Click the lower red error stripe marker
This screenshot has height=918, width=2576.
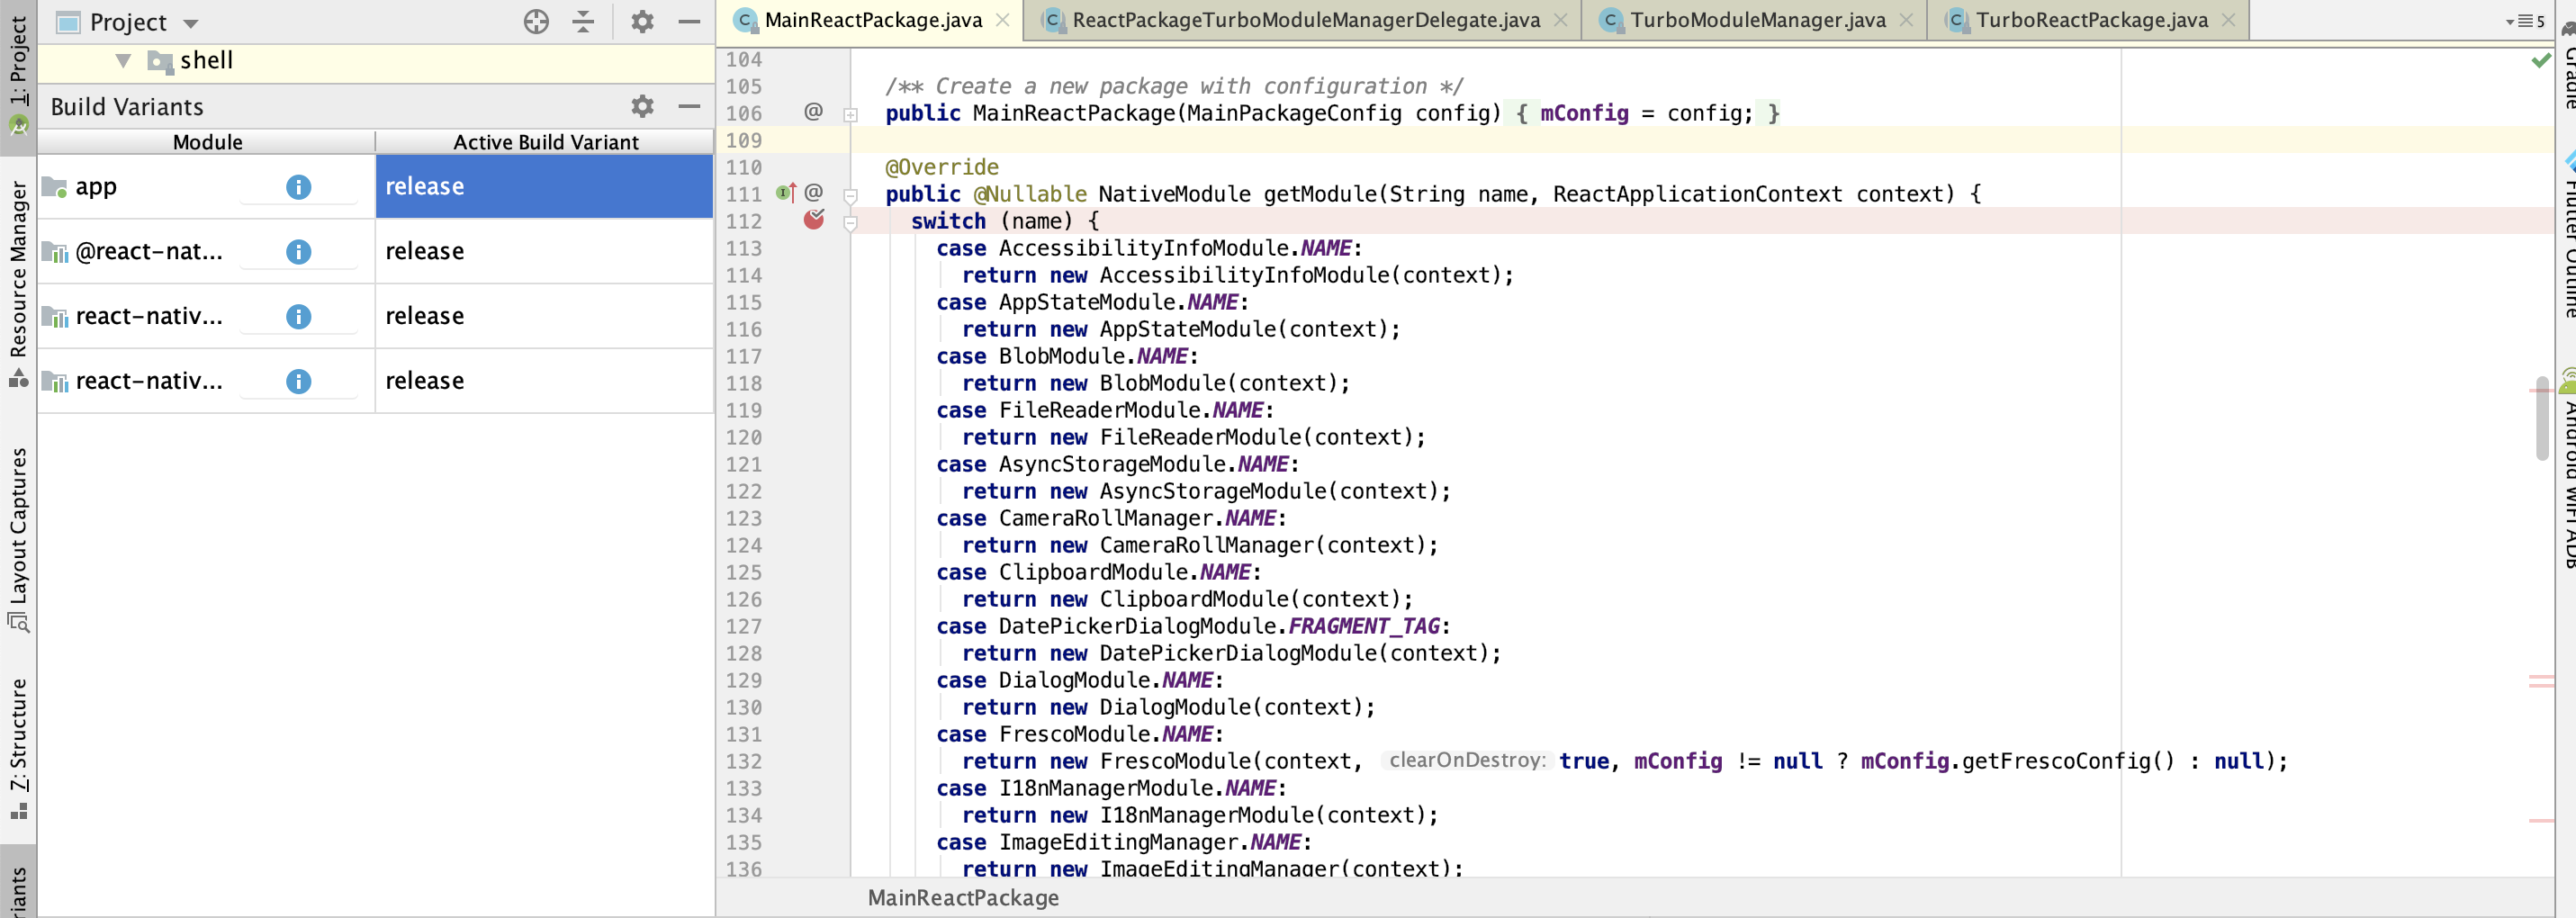[2541, 821]
